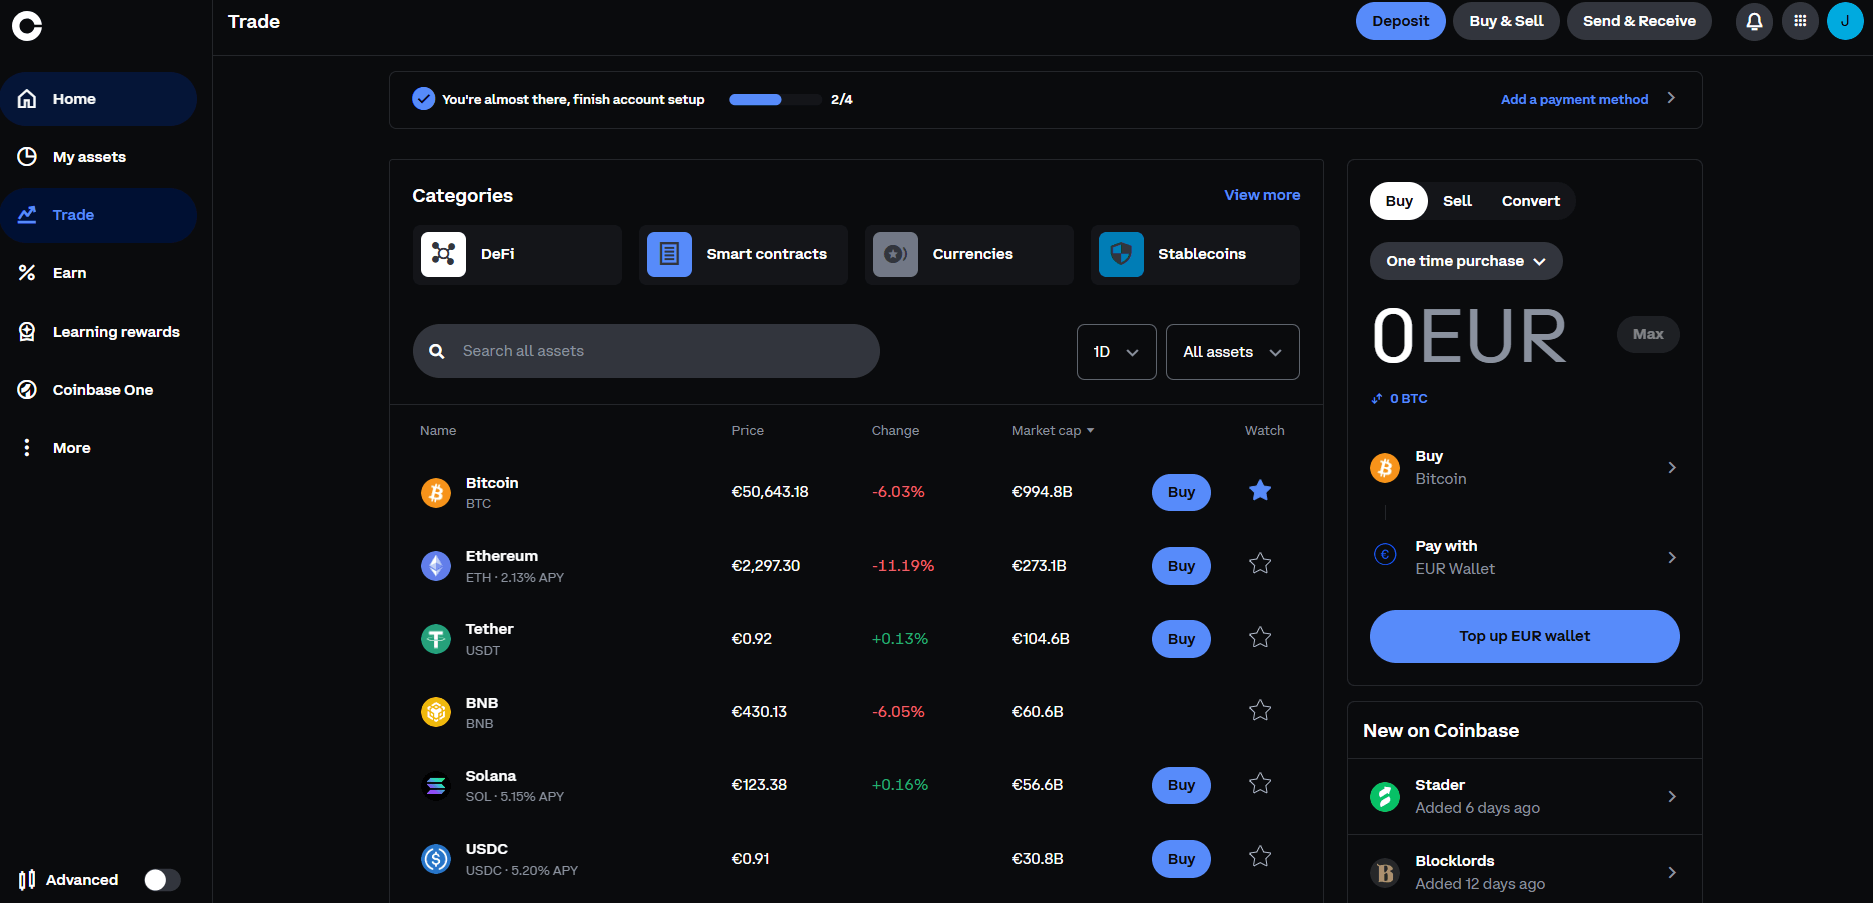Open notifications bell icon
Screen dimensions: 1873x903
coord(1754,21)
